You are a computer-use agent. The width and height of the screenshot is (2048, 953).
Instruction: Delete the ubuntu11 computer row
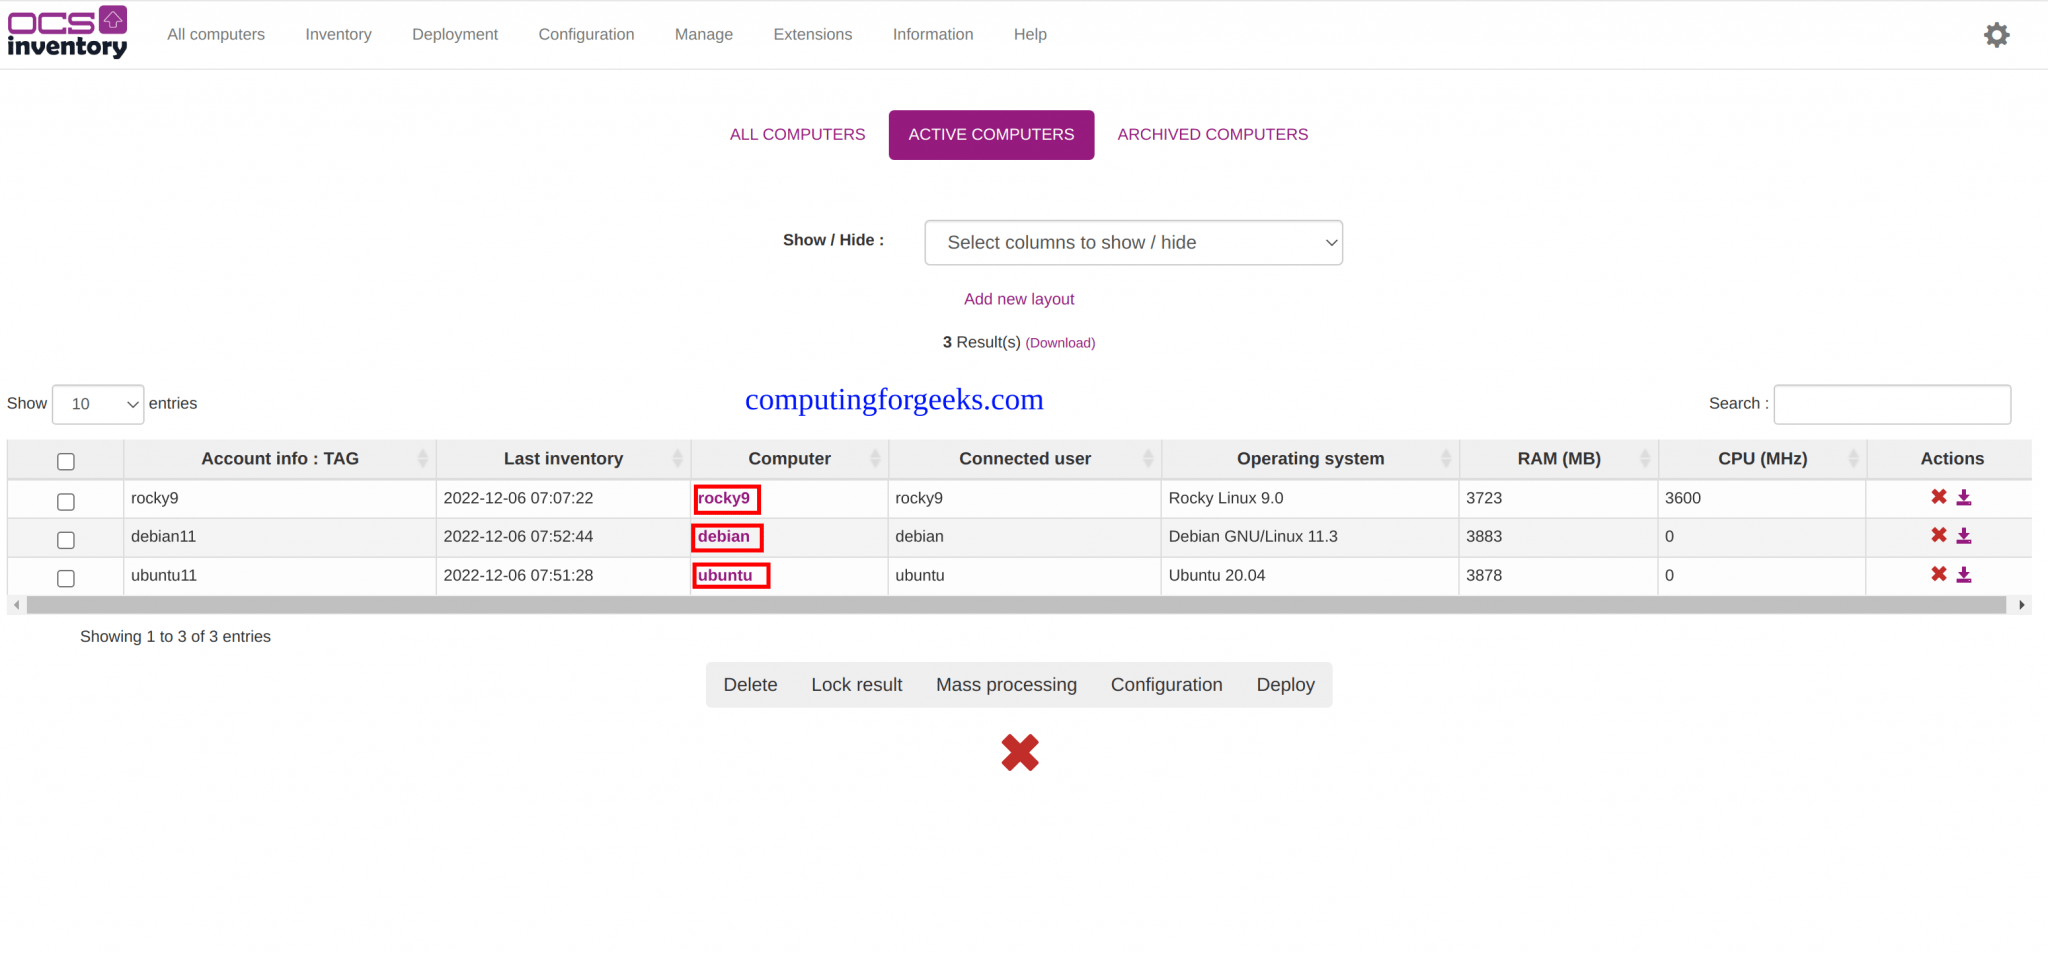click(x=1938, y=574)
